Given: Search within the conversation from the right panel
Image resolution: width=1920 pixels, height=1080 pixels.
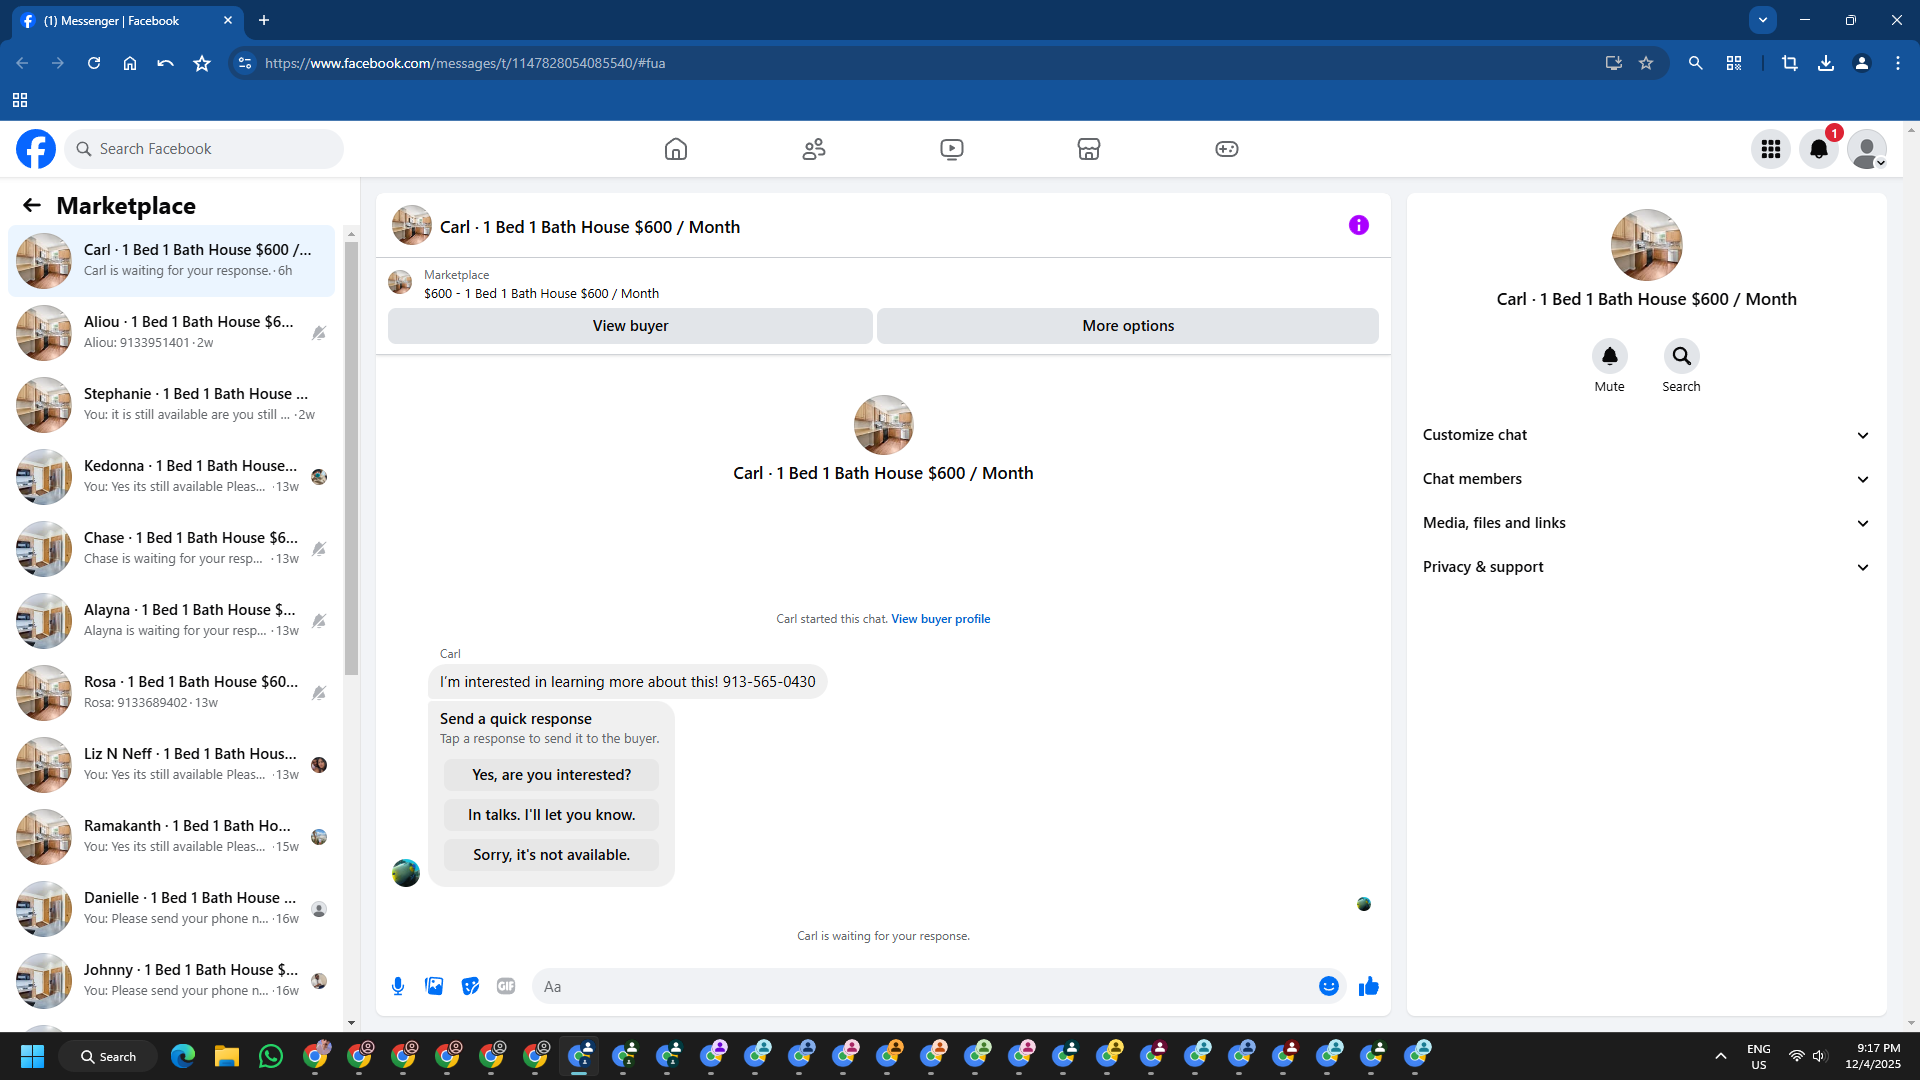Looking at the screenshot, I should 1681,357.
